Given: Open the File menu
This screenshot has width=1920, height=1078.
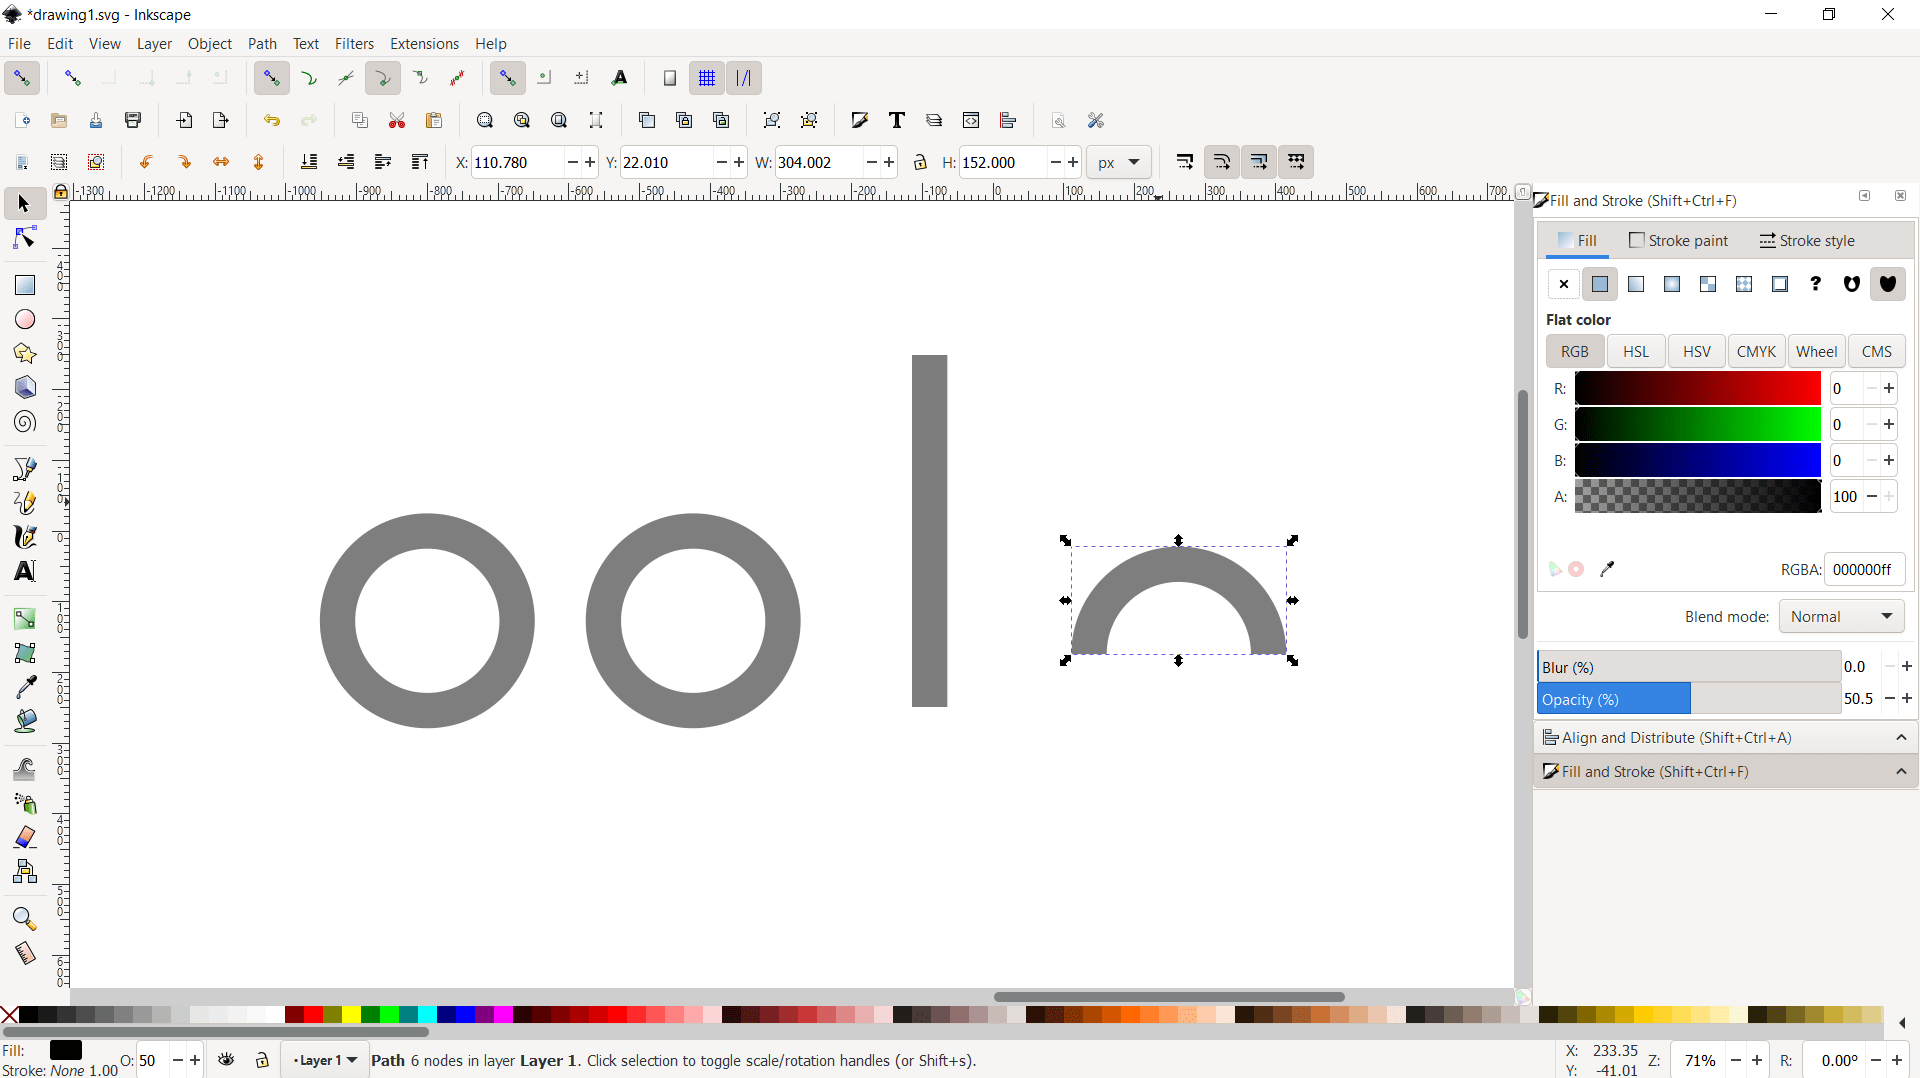Looking at the screenshot, I should [x=19, y=44].
